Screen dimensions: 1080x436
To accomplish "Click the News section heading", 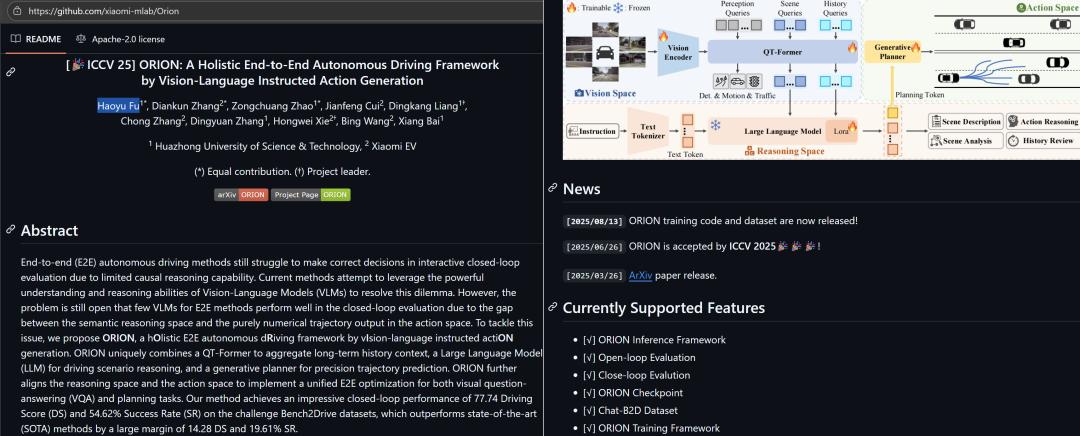I will coord(581,189).
